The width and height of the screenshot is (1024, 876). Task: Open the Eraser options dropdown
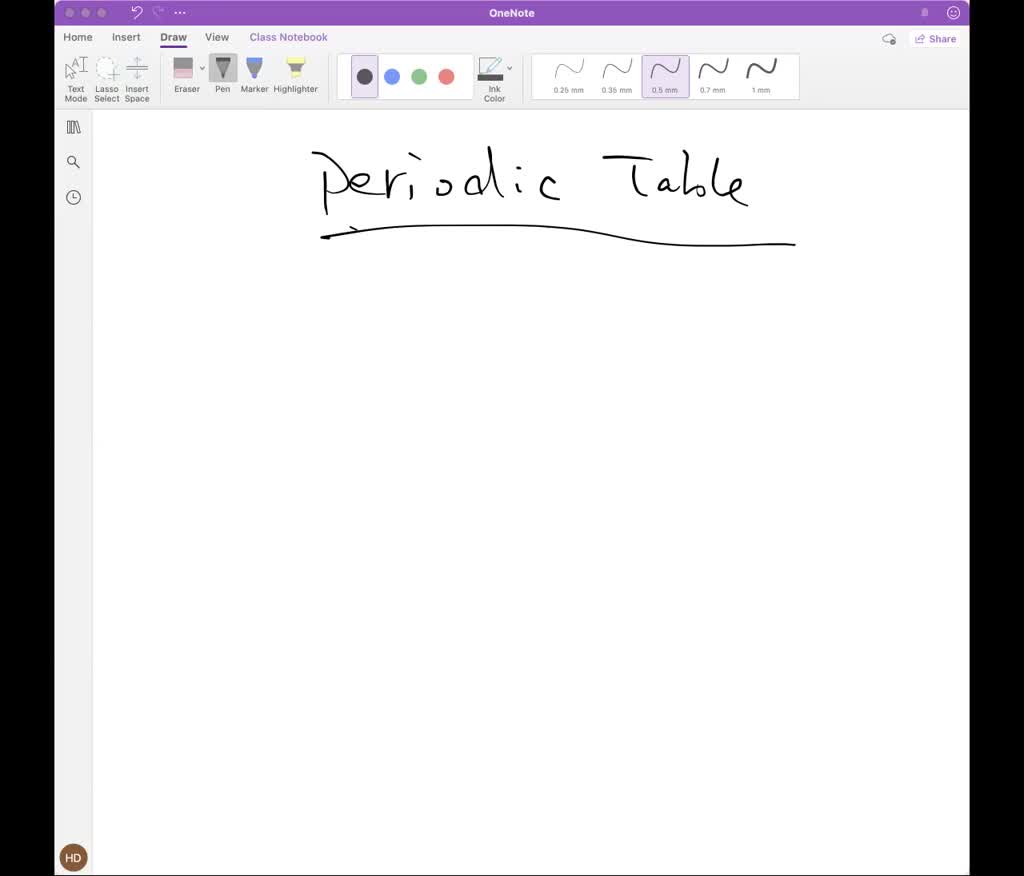201,68
